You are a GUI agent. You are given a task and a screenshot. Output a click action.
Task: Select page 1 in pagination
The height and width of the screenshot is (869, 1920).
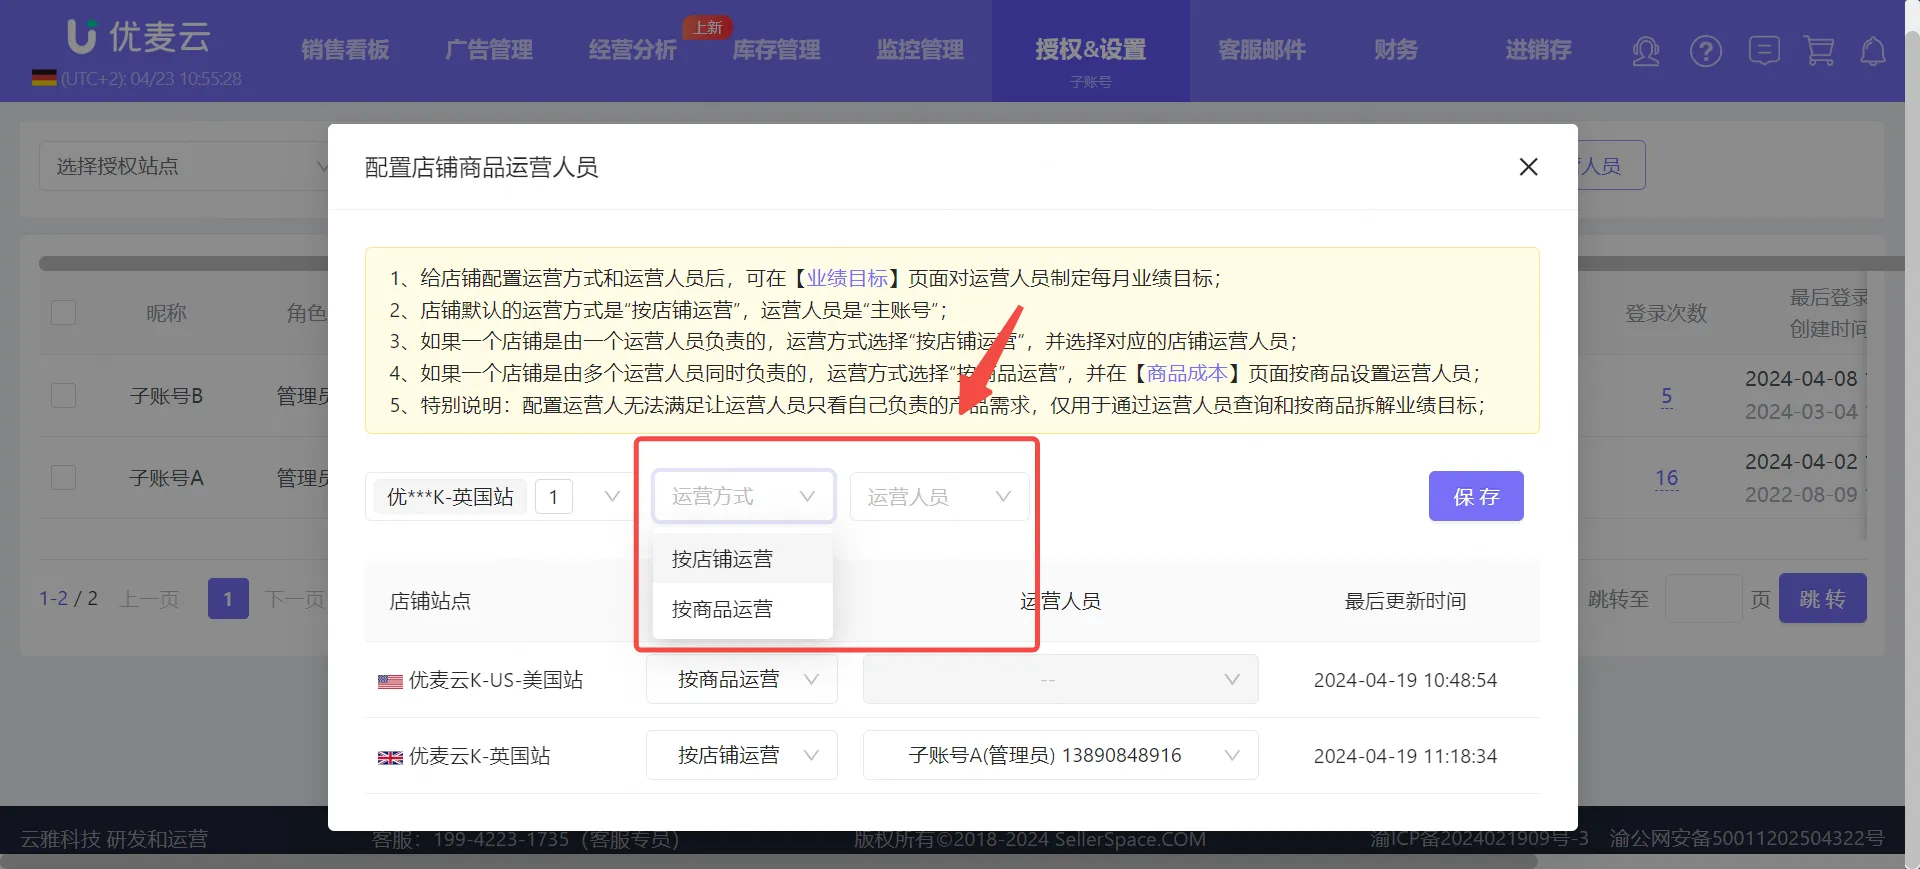point(228,599)
